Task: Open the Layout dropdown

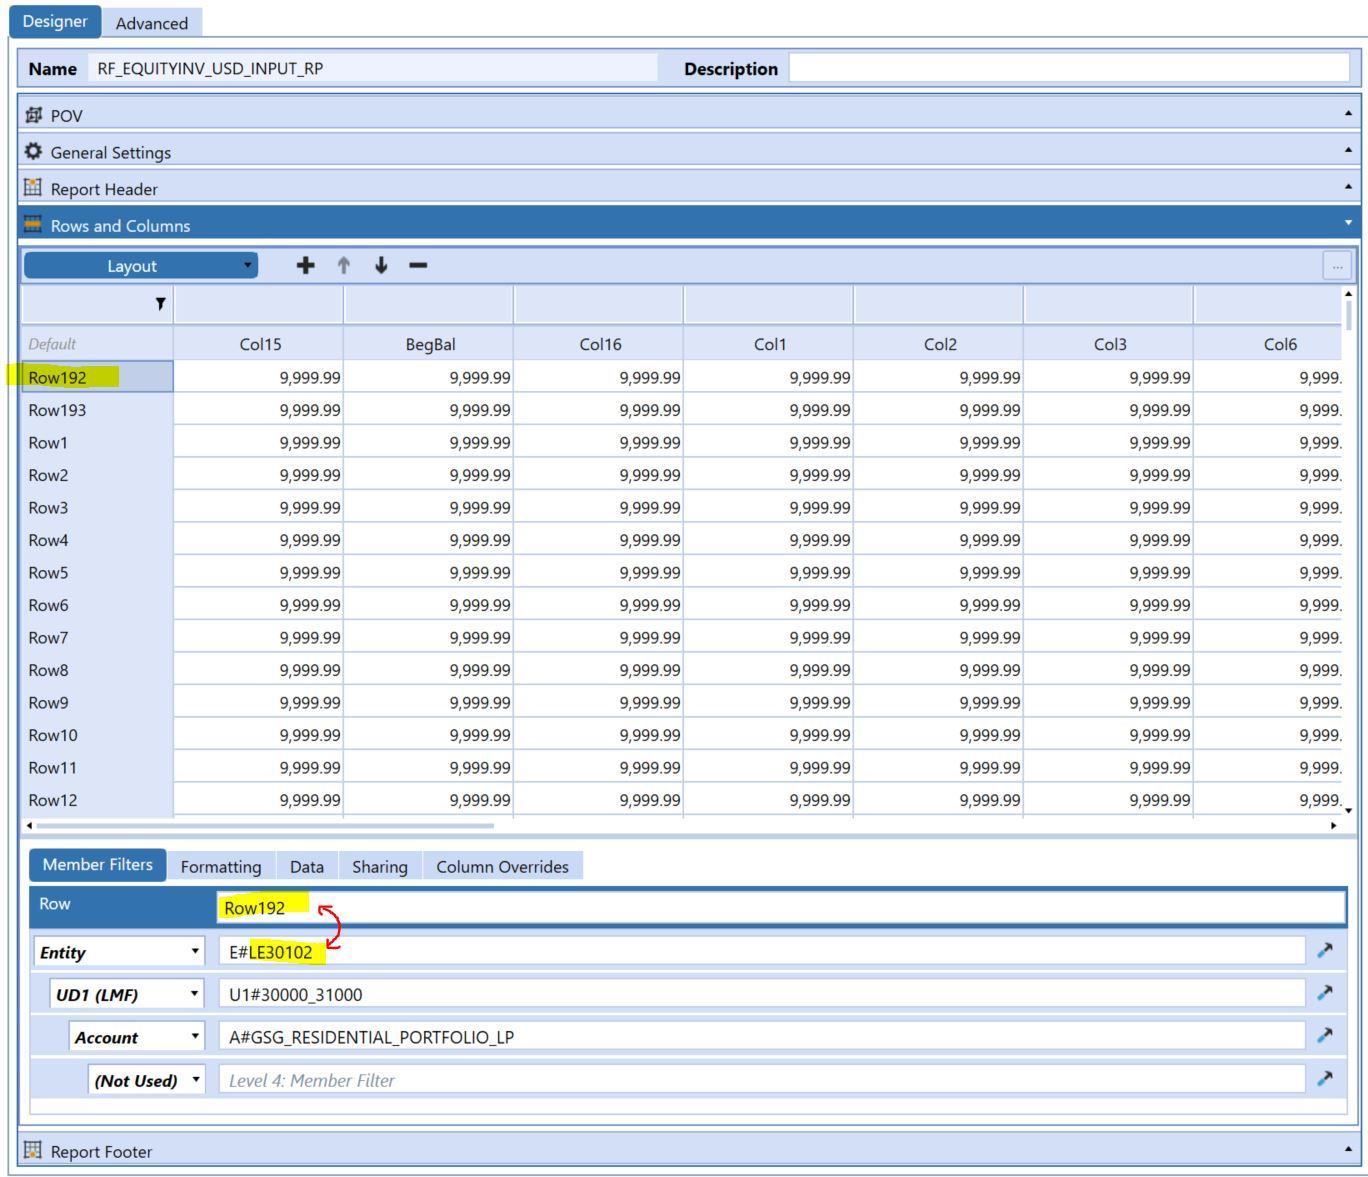Action: coord(141,266)
